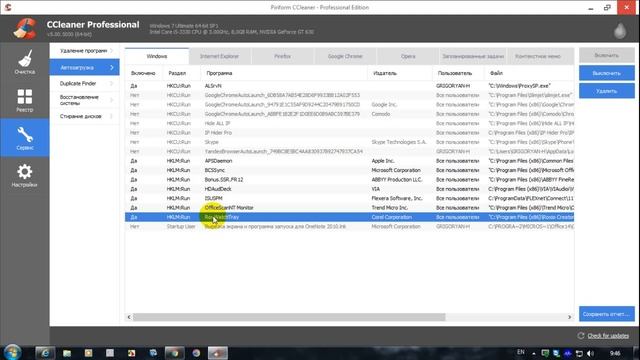
Task: Open Восстановление системы menu item
Action: coord(84,100)
